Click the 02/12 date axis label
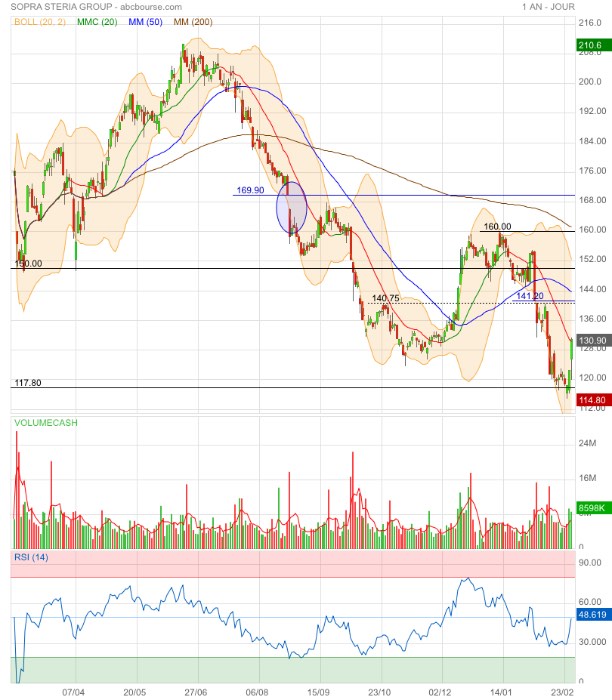Image resolution: width=612 pixels, height=700 pixels. tap(440, 692)
